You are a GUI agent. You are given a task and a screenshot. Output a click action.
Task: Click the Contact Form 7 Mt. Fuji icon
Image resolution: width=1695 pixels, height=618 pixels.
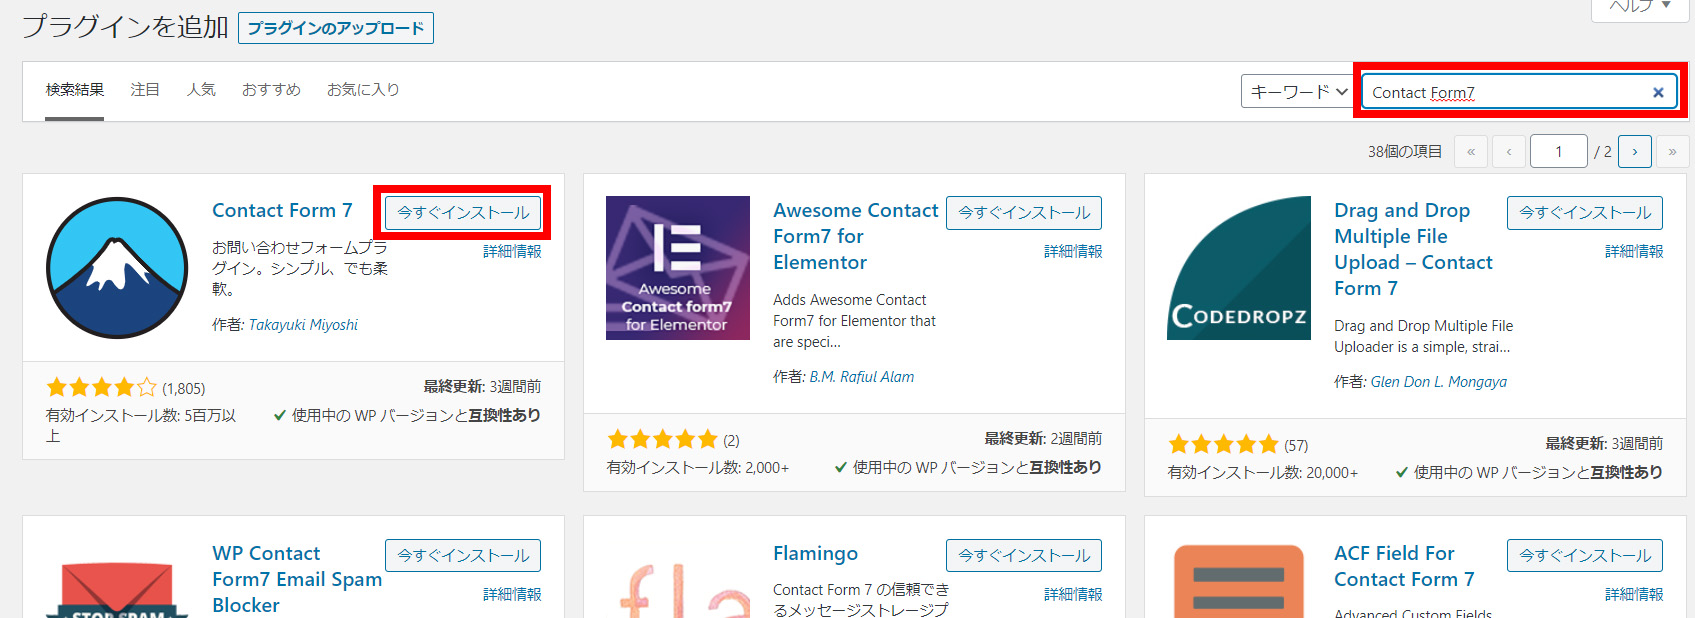(117, 267)
